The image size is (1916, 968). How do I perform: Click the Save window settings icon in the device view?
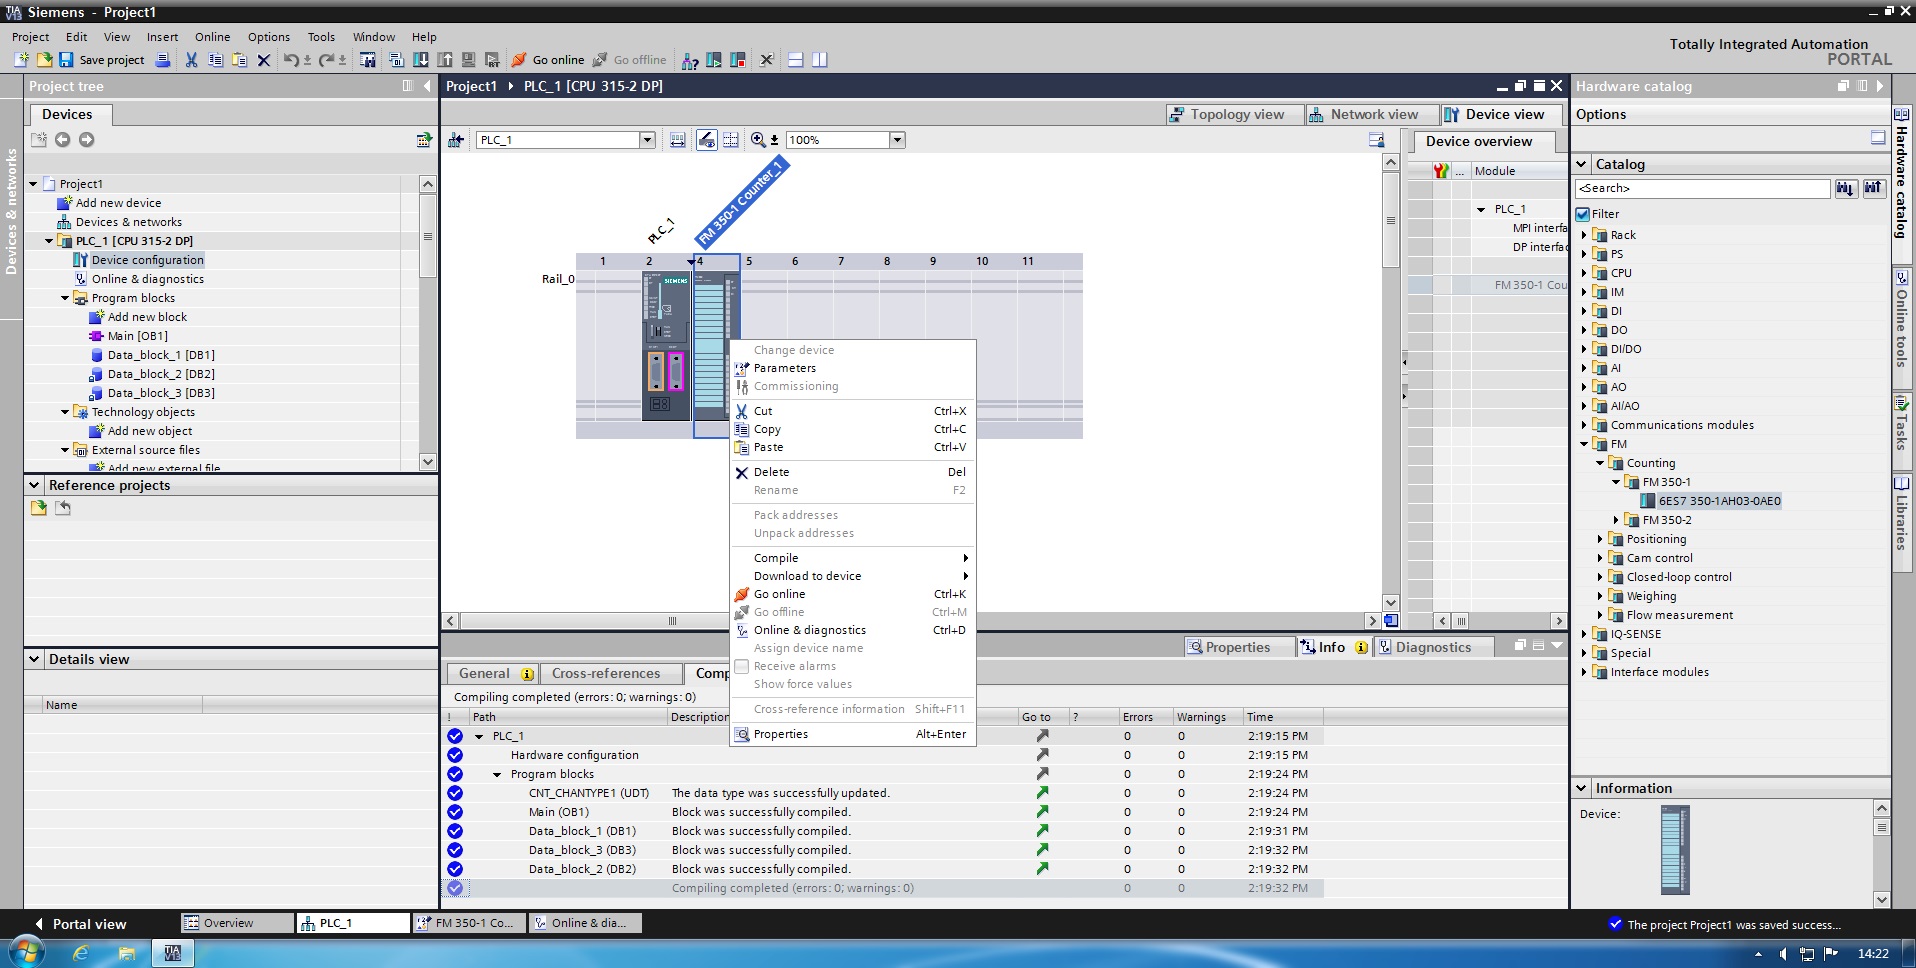(1377, 140)
